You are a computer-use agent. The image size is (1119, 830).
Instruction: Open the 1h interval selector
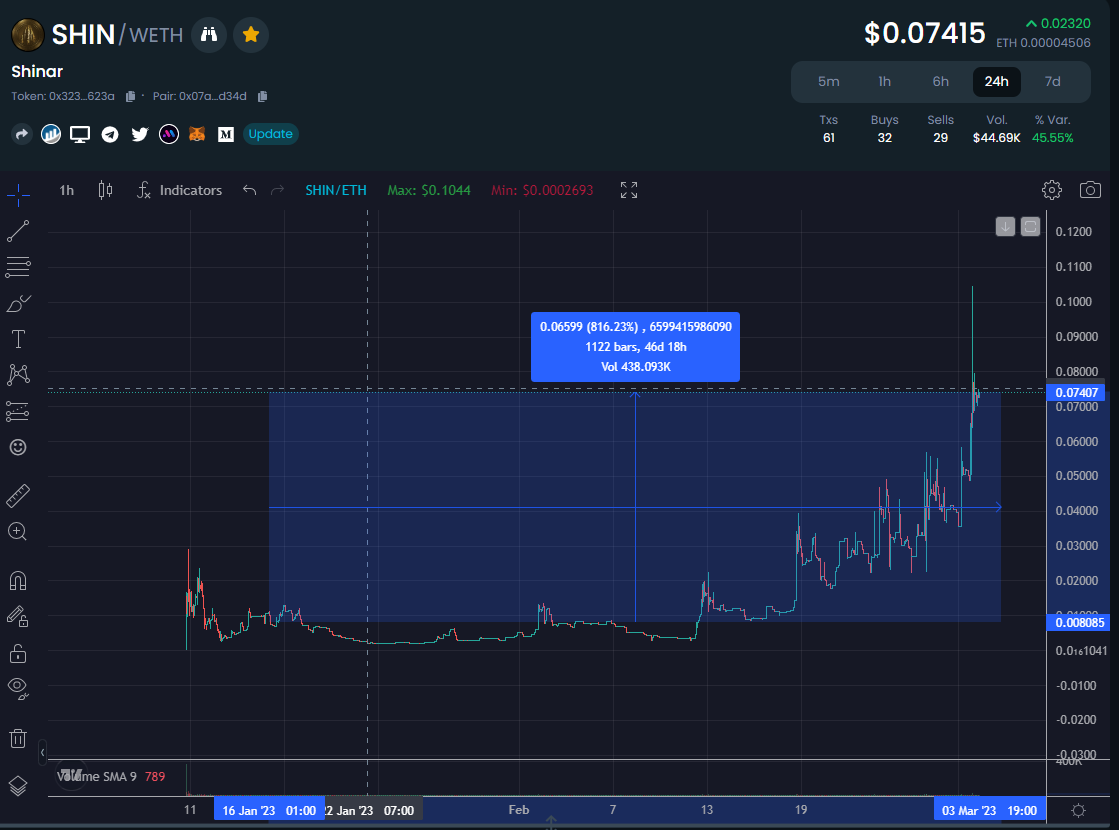[x=65, y=189]
